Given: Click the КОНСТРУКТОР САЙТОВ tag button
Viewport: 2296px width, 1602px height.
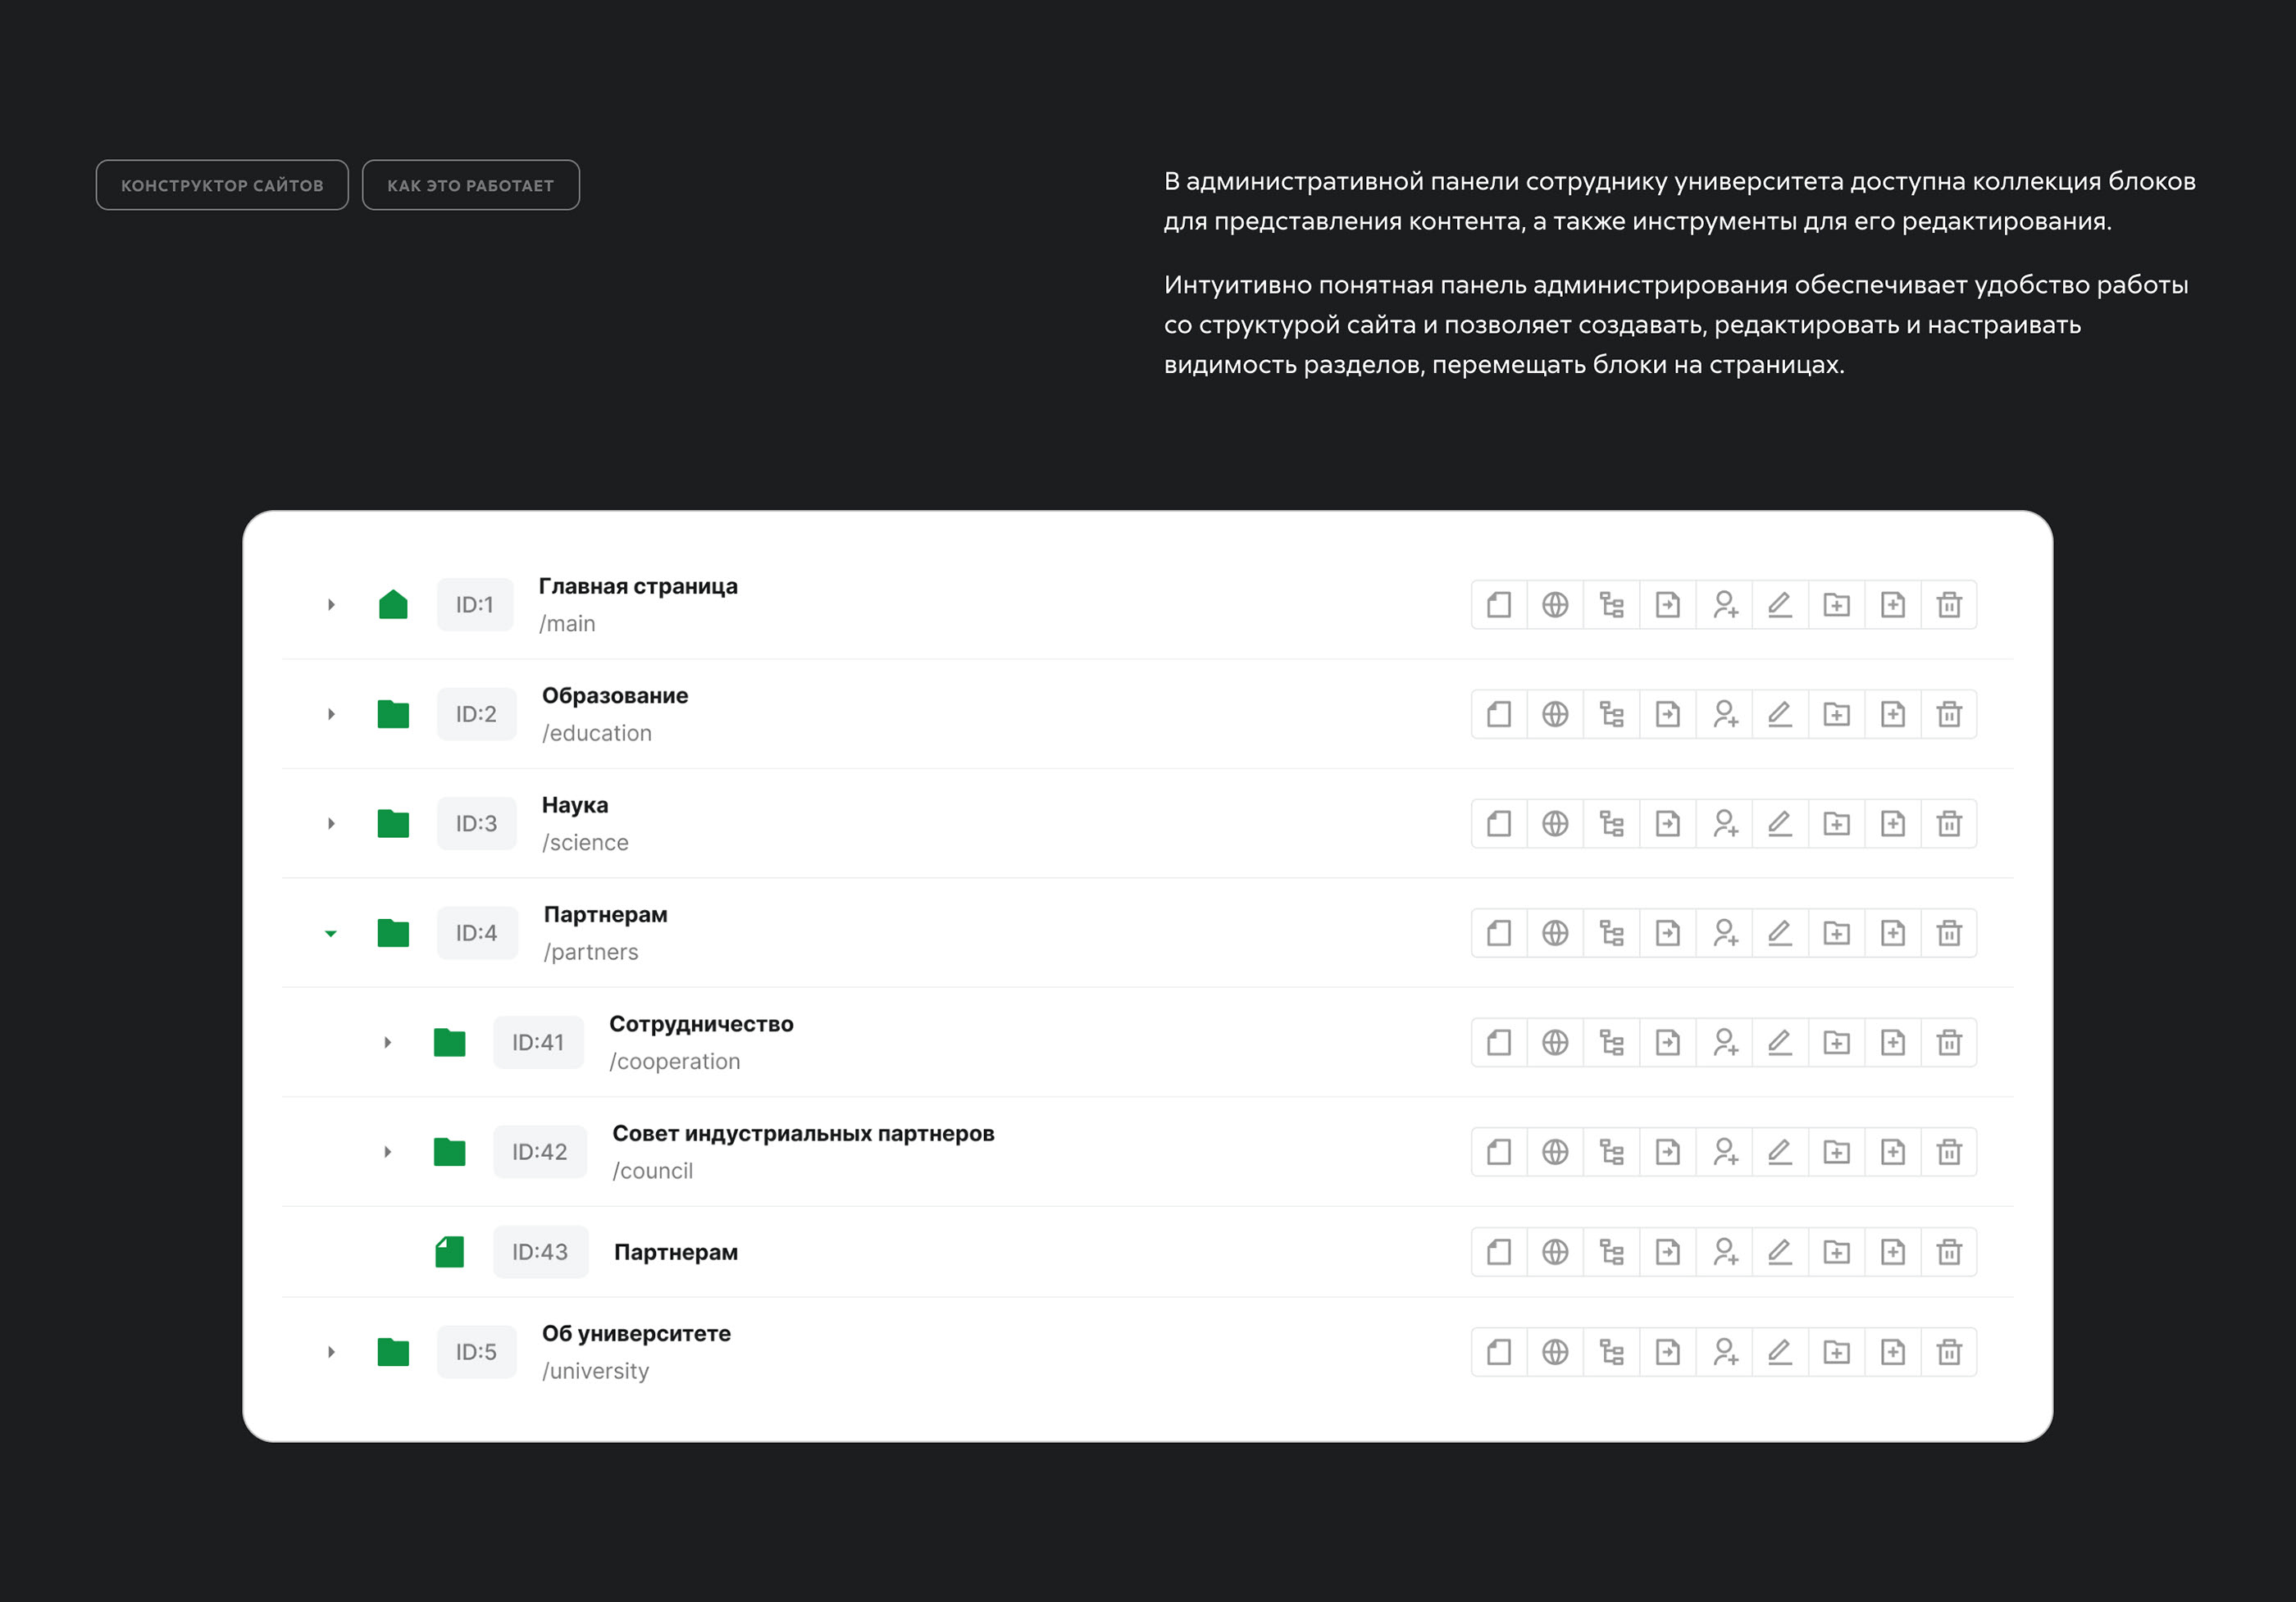Looking at the screenshot, I should coord(222,185).
